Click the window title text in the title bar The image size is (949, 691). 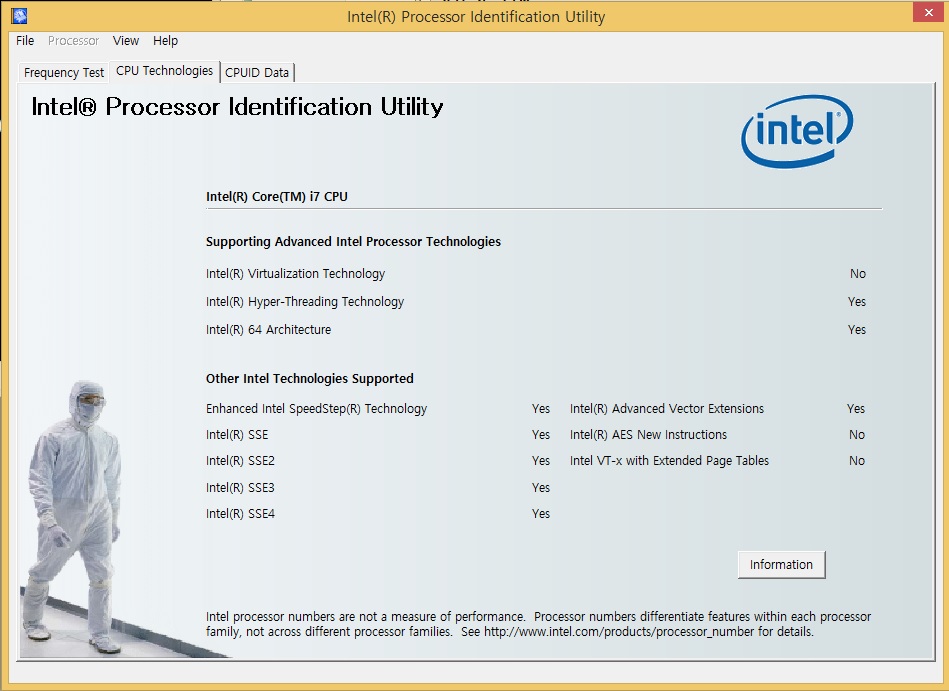coord(476,16)
